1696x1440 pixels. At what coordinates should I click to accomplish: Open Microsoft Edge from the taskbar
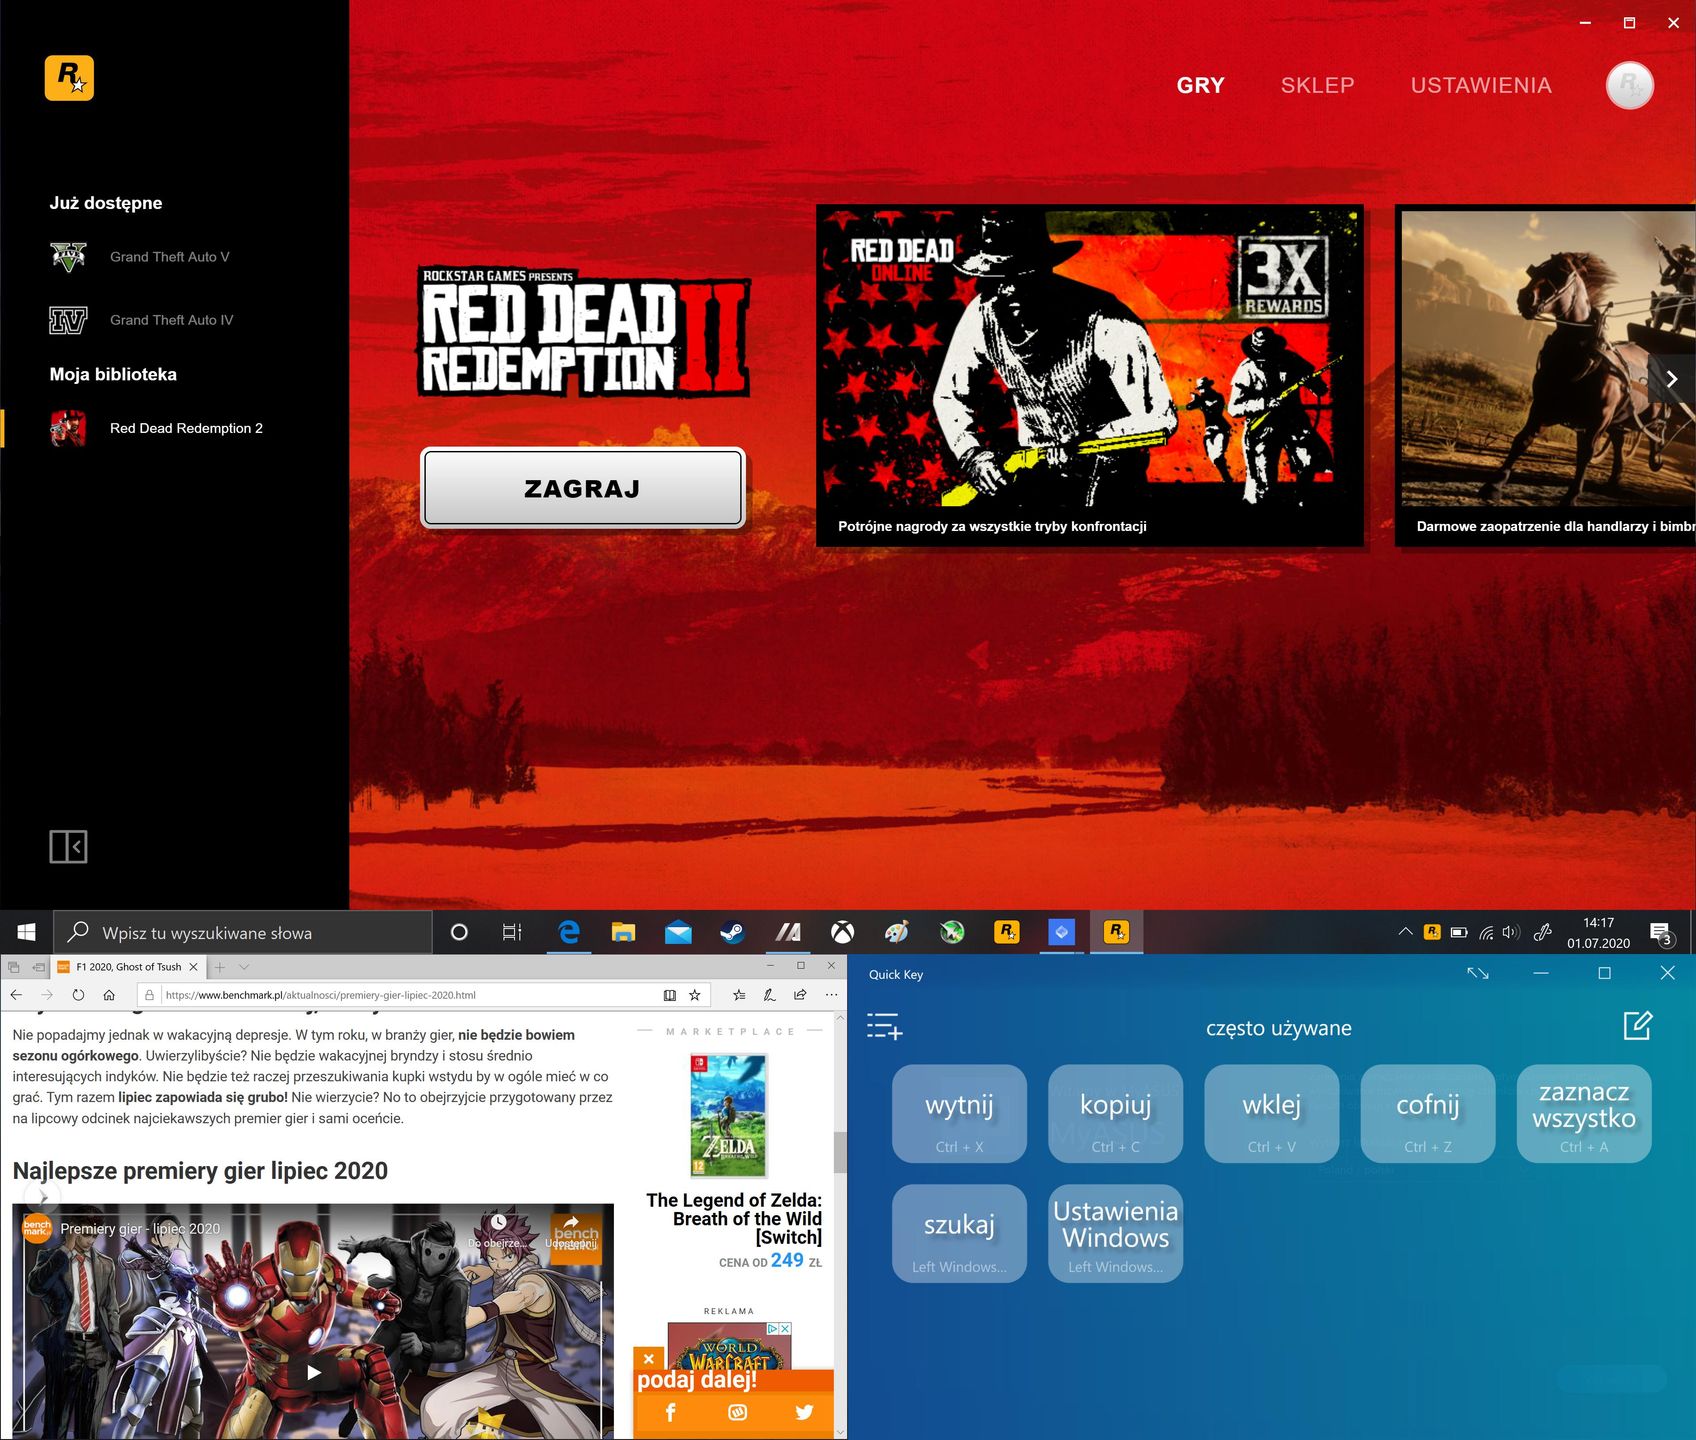coord(569,932)
